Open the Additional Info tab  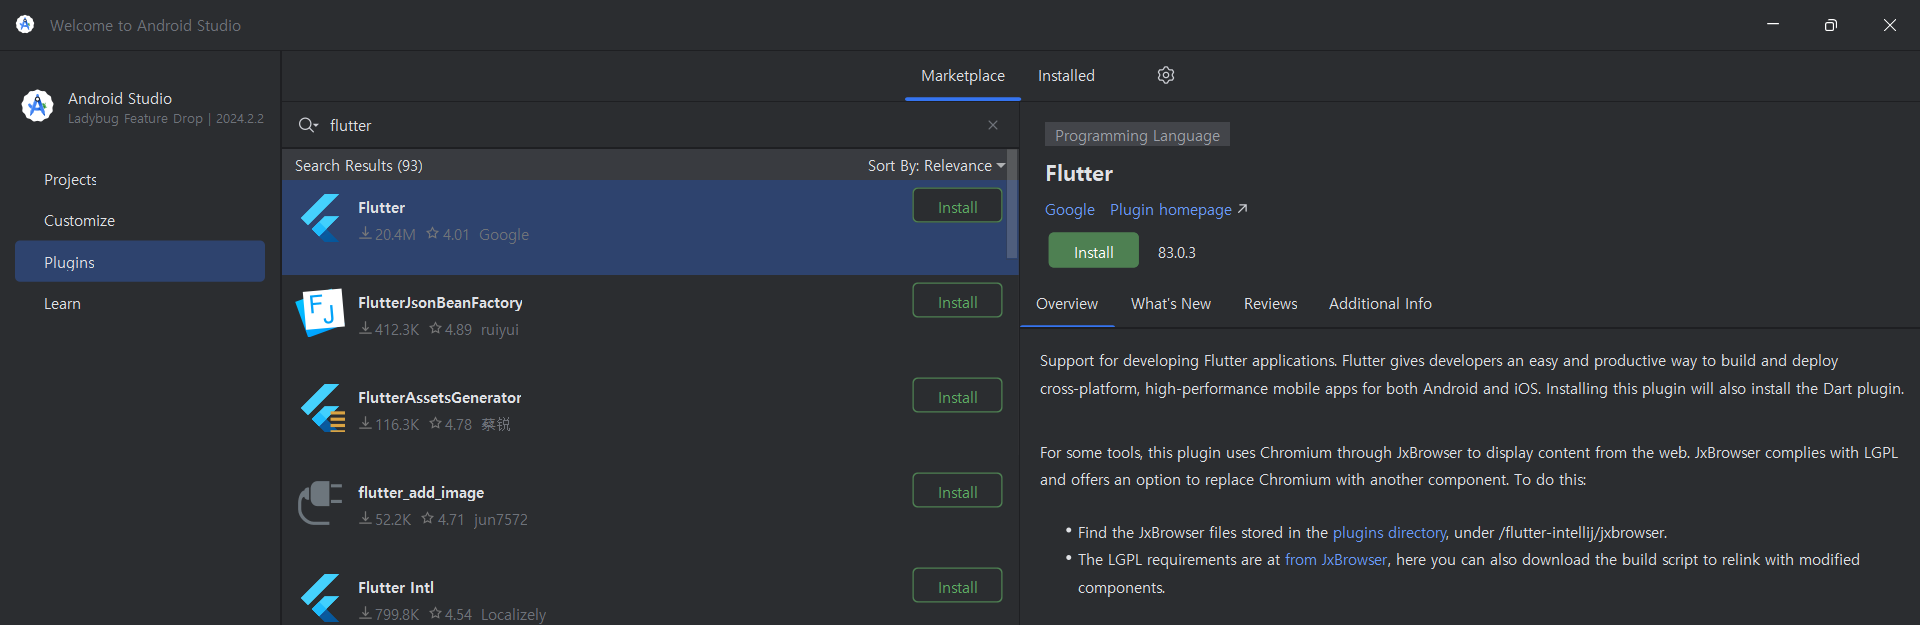point(1380,304)
